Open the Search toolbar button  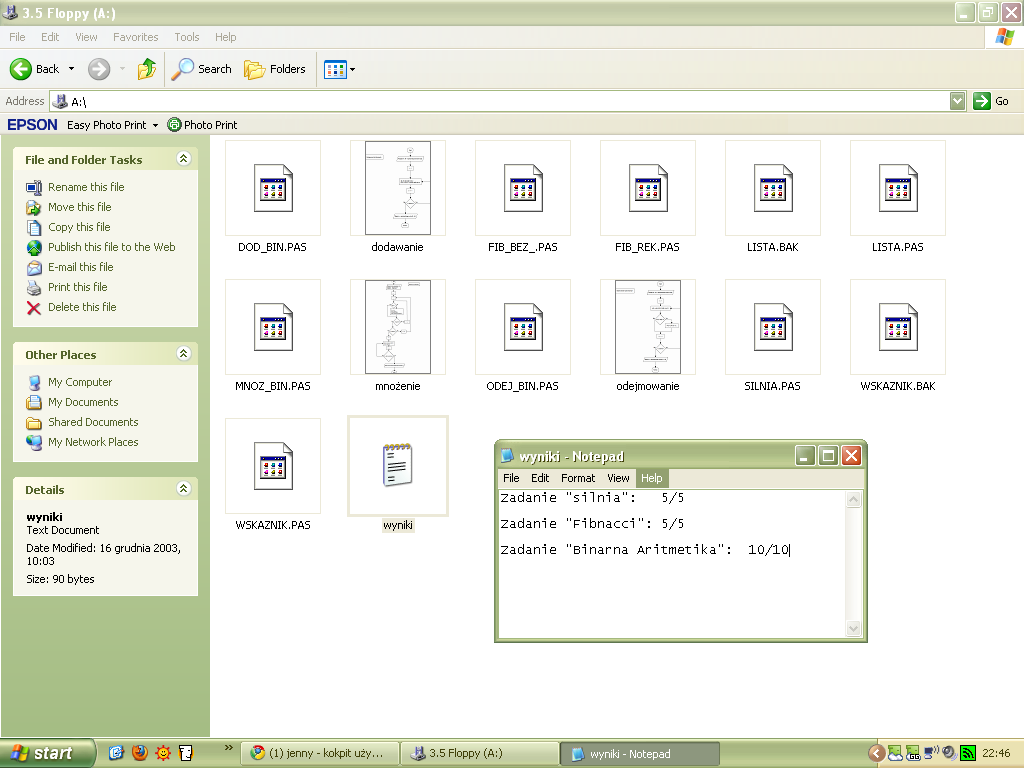tap(202, 69)
